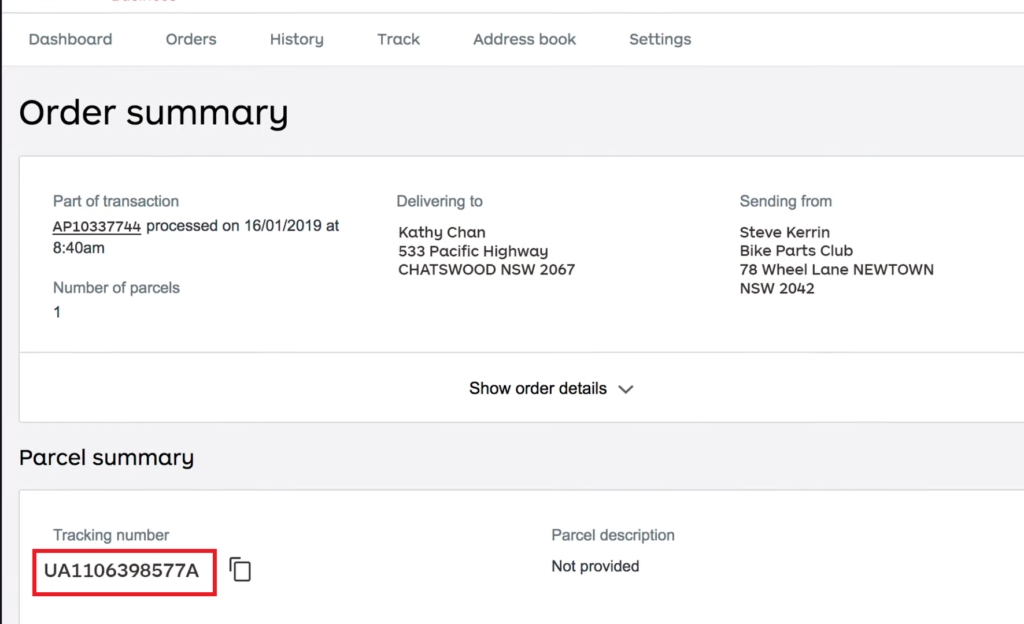This screenshot has width=1024, height=624.
Task: Click the highlighted tracking number box
Action: [x=123, y=571]
